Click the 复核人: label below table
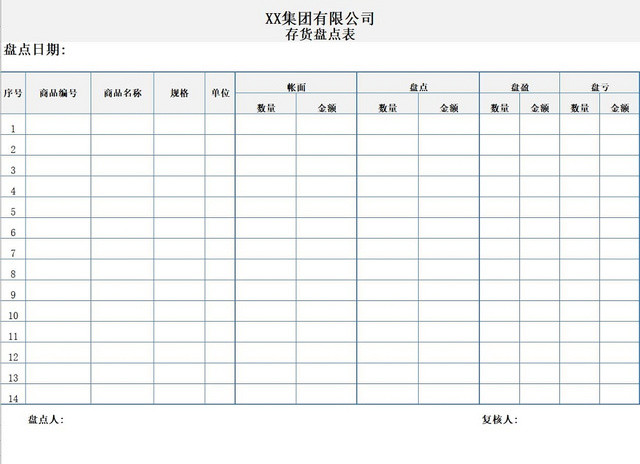Image resolution: width=640 pixels, height=464 pixels. pos(500,420)
